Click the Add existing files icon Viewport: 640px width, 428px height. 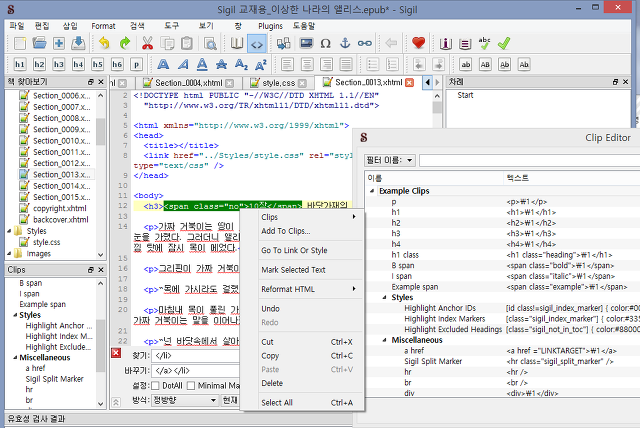pos(59,43)
